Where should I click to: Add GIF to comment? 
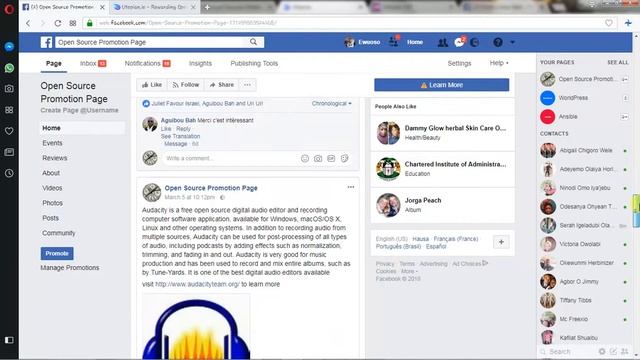tap(331, 158)
